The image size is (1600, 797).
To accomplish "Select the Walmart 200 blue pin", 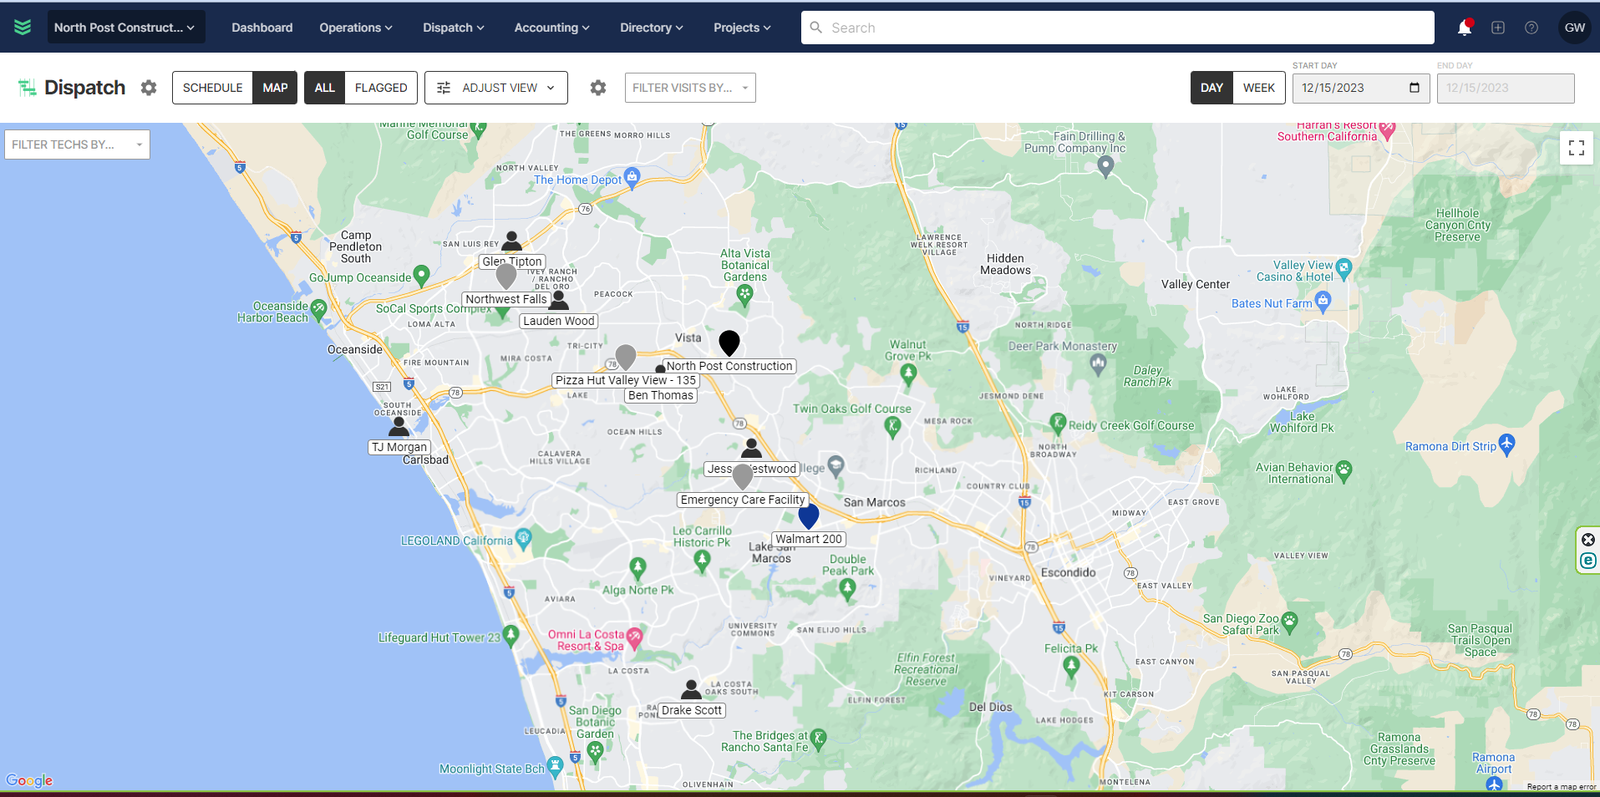I will pyautogui.click(x=809, y=516).
